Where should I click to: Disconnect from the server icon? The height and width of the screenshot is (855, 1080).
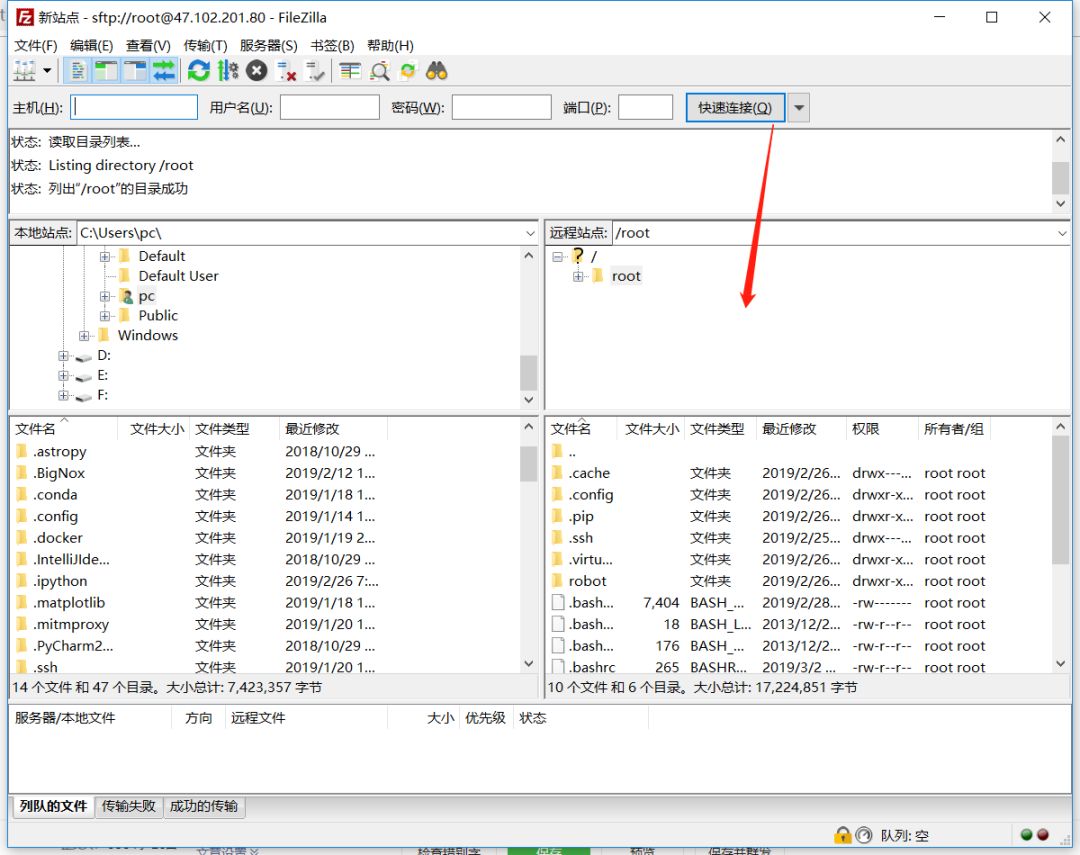point(285,70)
